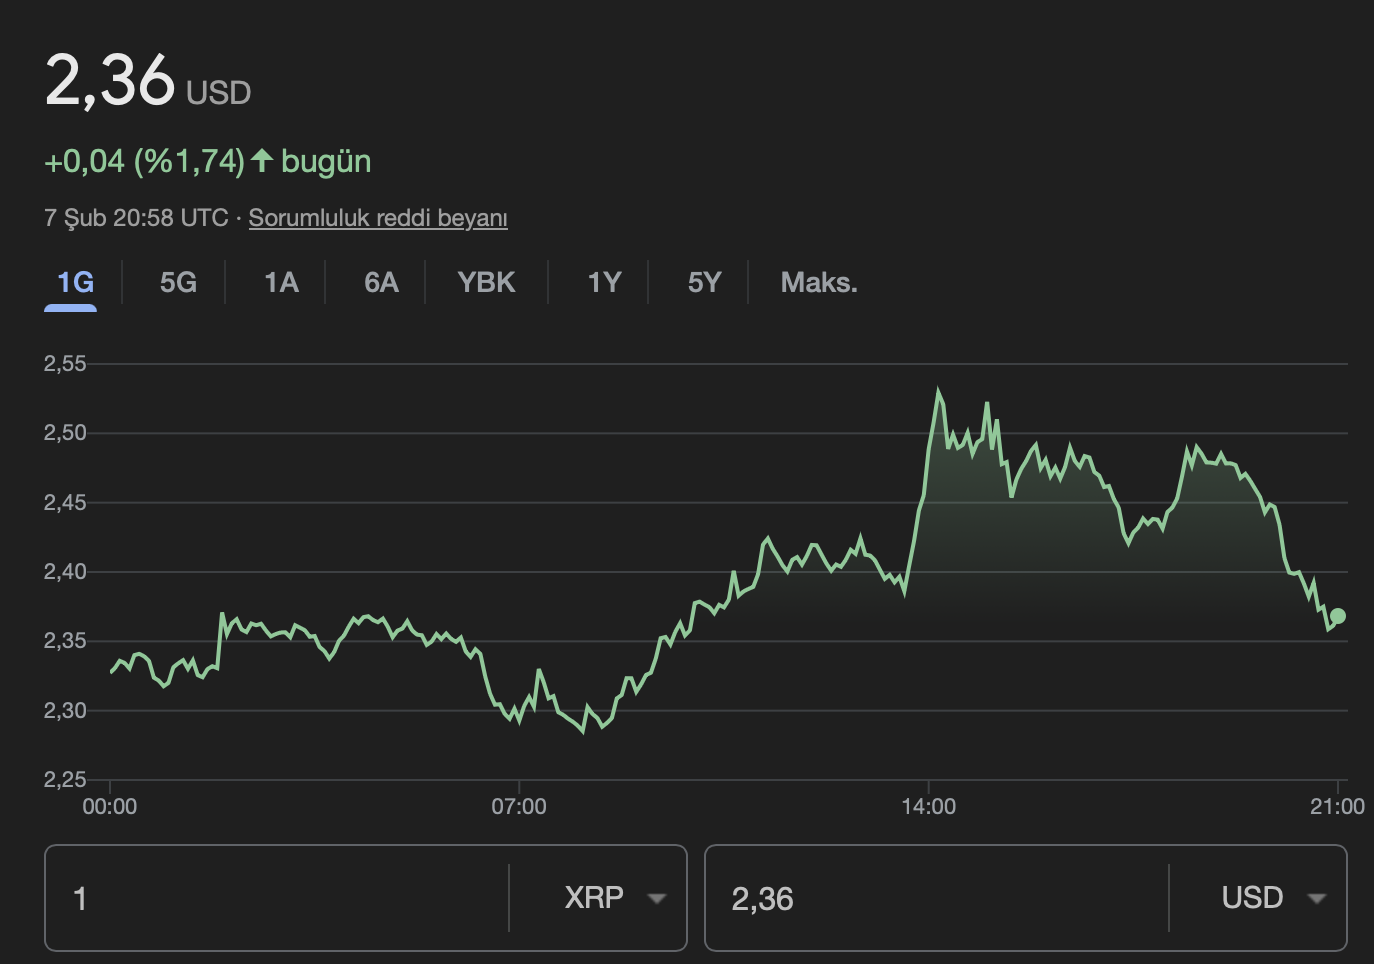1374x964 pixels.
Task: Click the 2,50 y-axis label
Action: [65, 433]
